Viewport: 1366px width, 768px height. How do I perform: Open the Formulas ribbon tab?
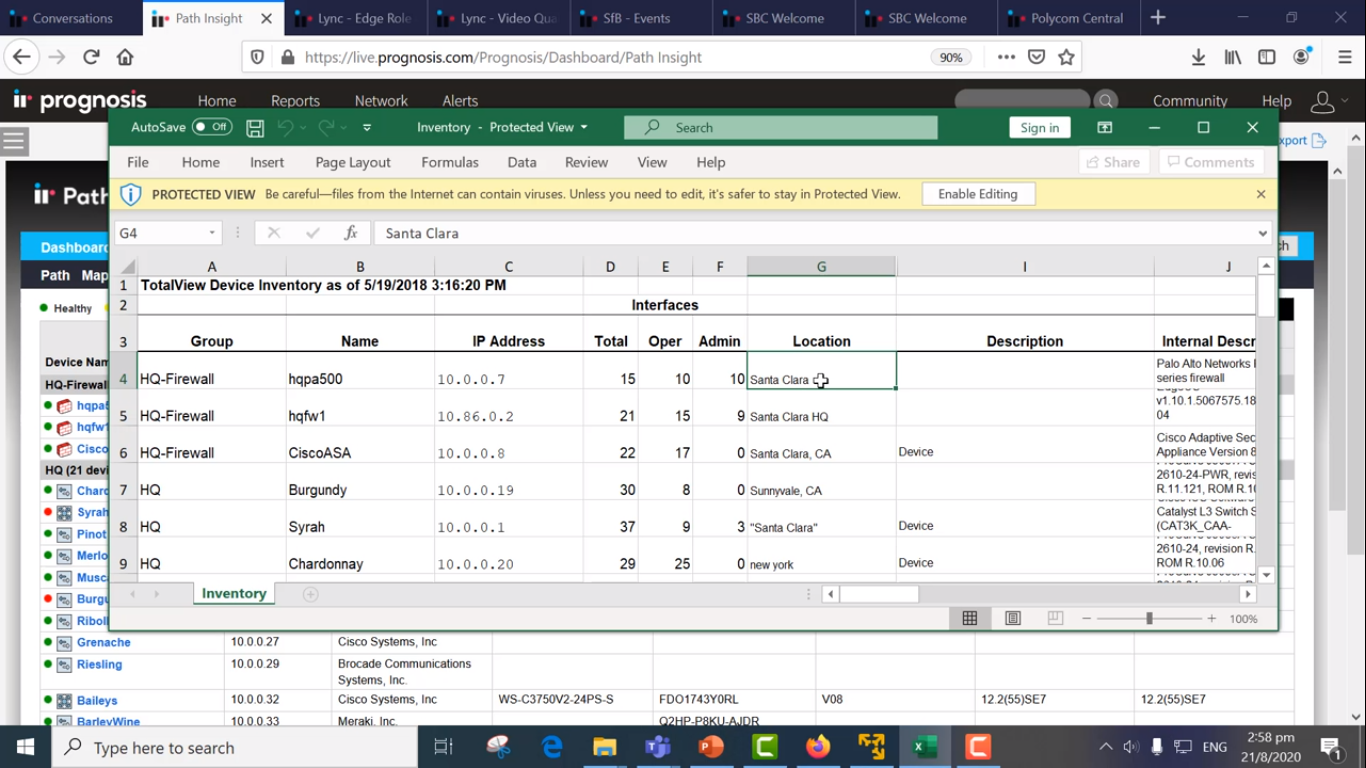[450, 162]
